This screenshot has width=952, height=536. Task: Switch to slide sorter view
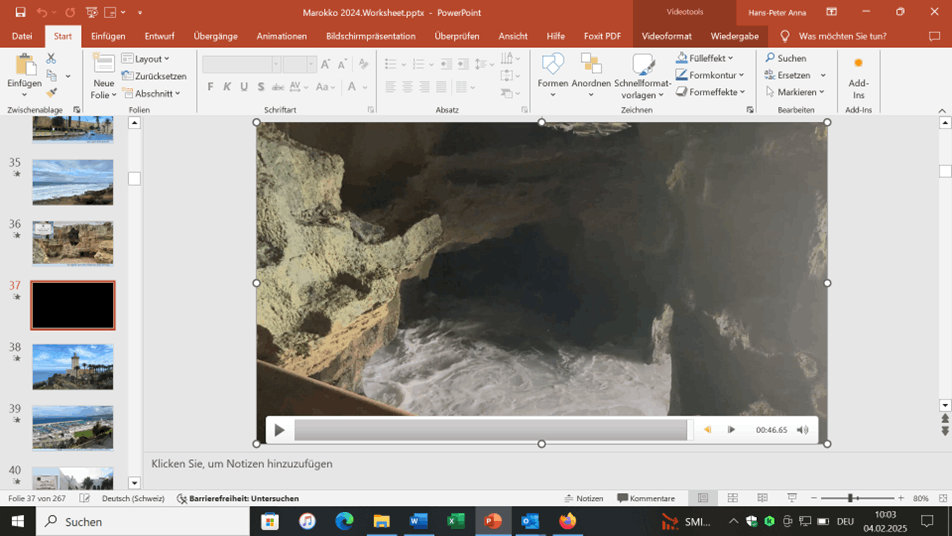click(733, 498)
